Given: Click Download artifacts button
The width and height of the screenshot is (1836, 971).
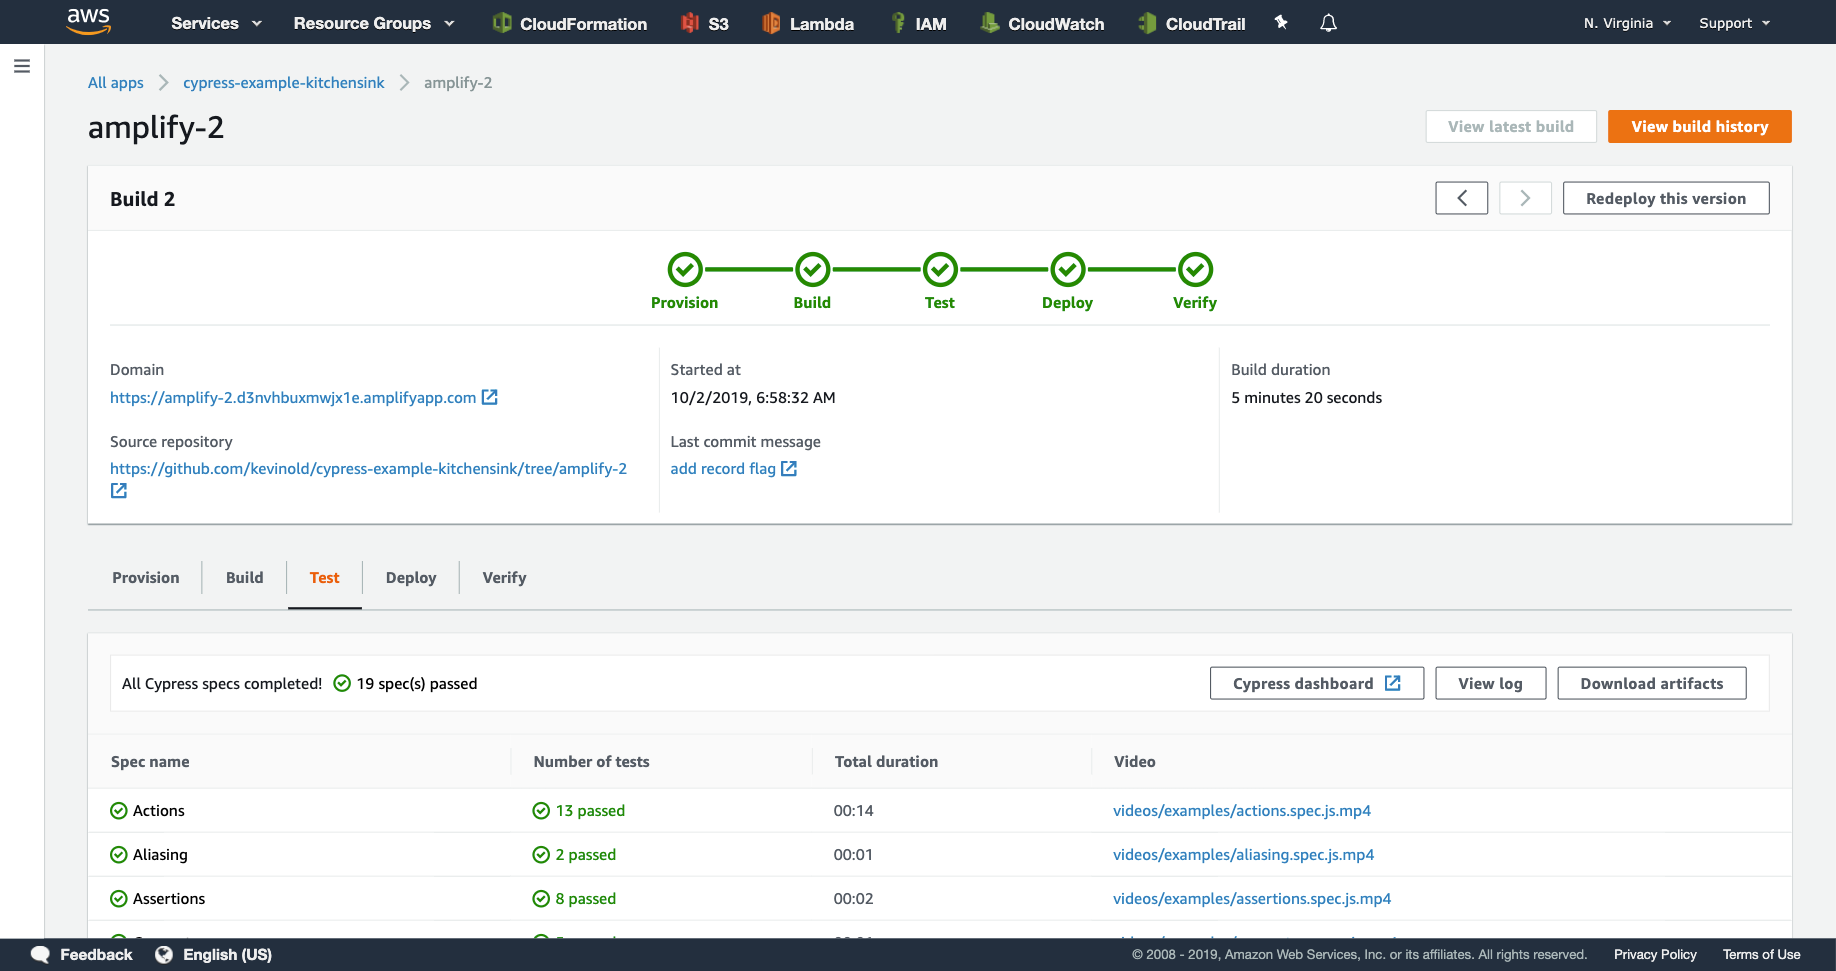Looking at the screenshot, I should [1651, 684].
